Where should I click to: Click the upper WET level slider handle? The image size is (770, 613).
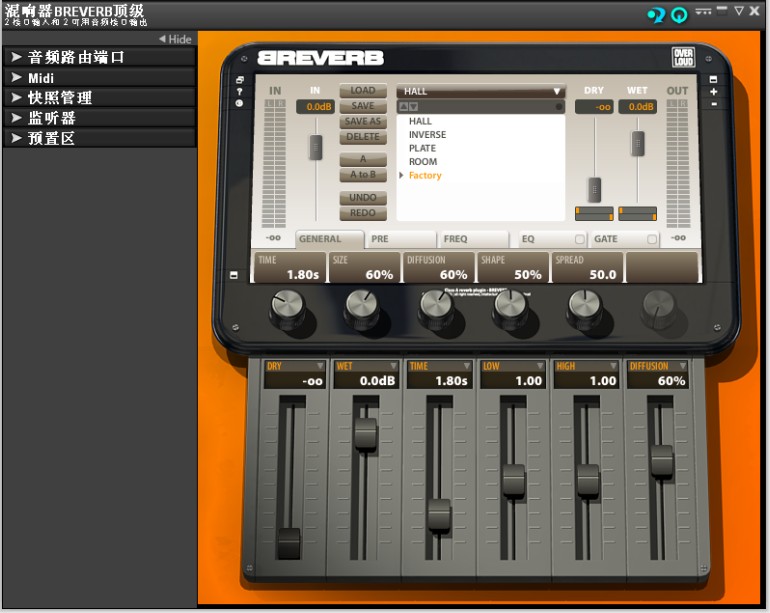pyautogui.click(x=637, y=143)
